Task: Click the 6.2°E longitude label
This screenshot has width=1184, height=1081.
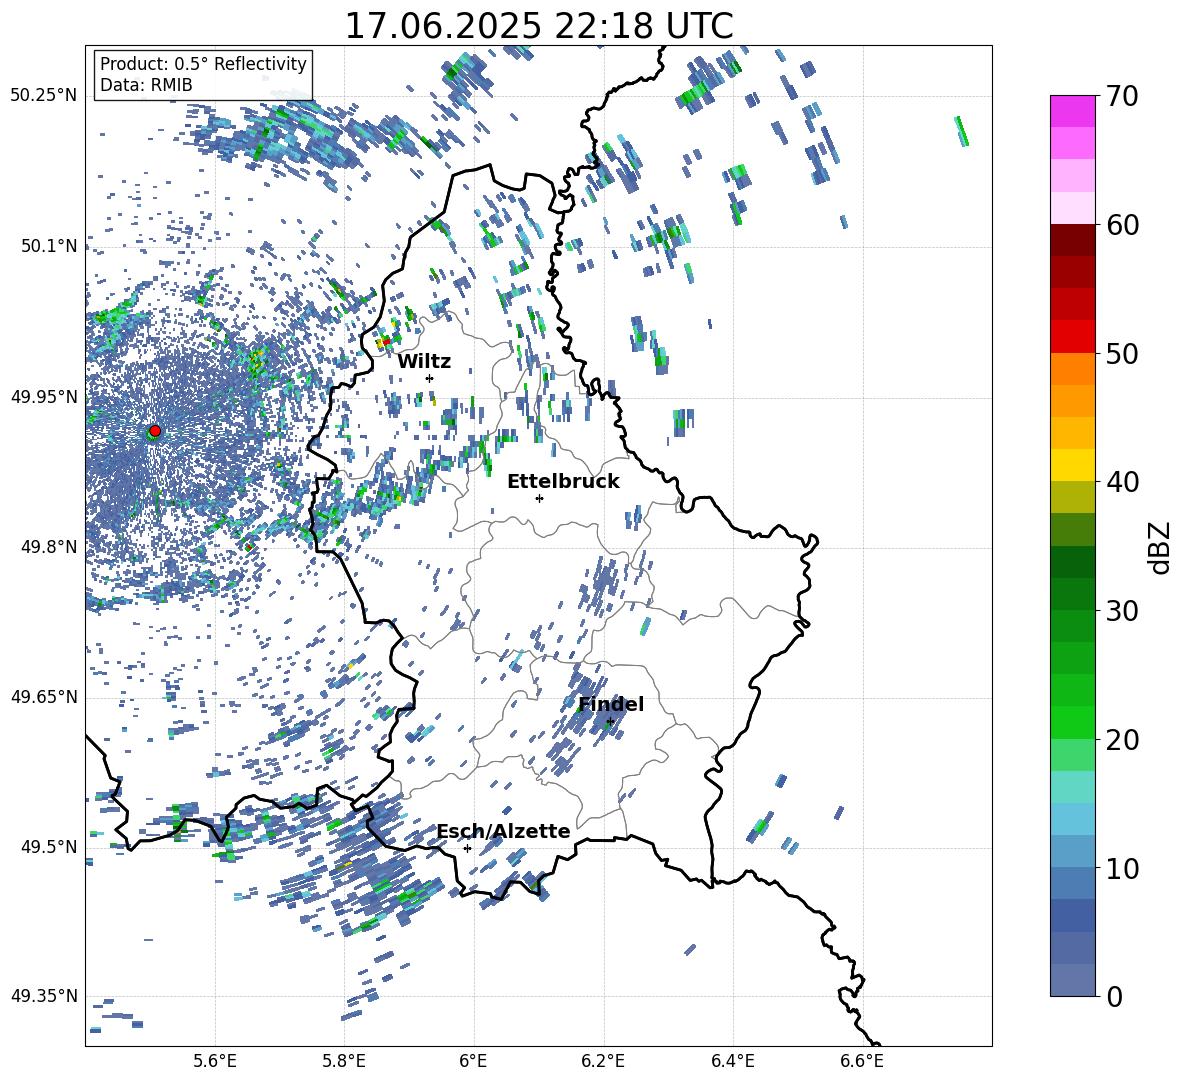Action: tap(603, 1061)
